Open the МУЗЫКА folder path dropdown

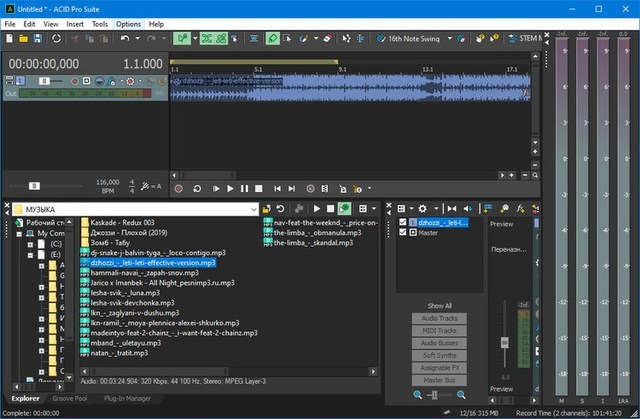coord(253,209)
